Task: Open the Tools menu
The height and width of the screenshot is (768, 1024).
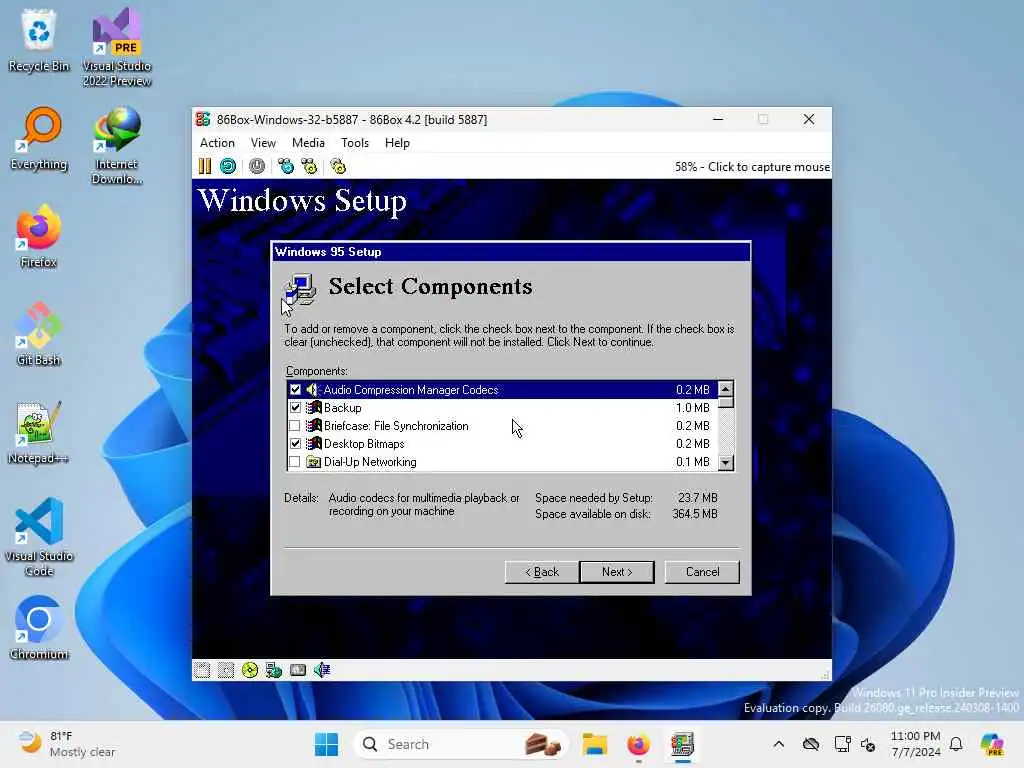Action: pyautogui.click(x=355, y=143)
